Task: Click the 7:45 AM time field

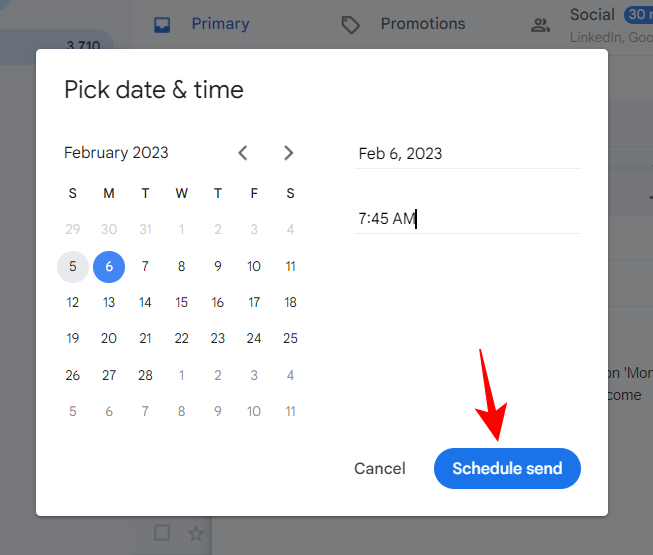Action: click(467, 218)
